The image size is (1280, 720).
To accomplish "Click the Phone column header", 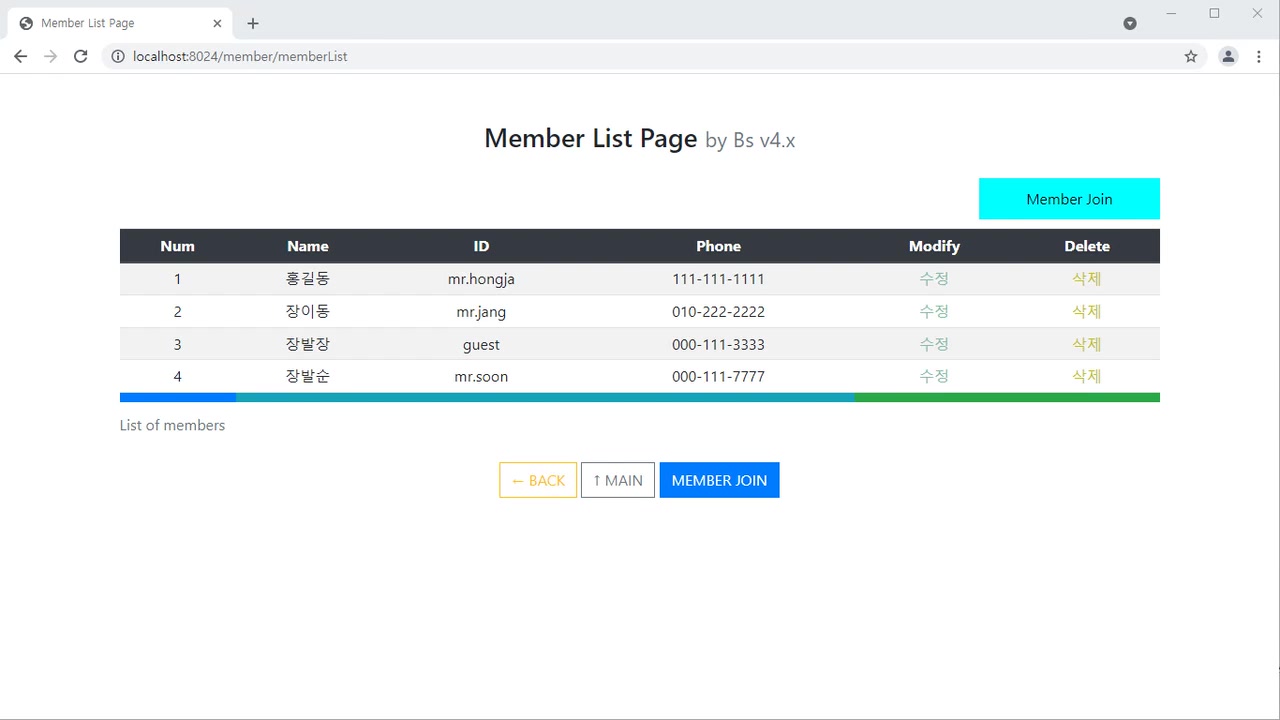I will click(718, 246).
